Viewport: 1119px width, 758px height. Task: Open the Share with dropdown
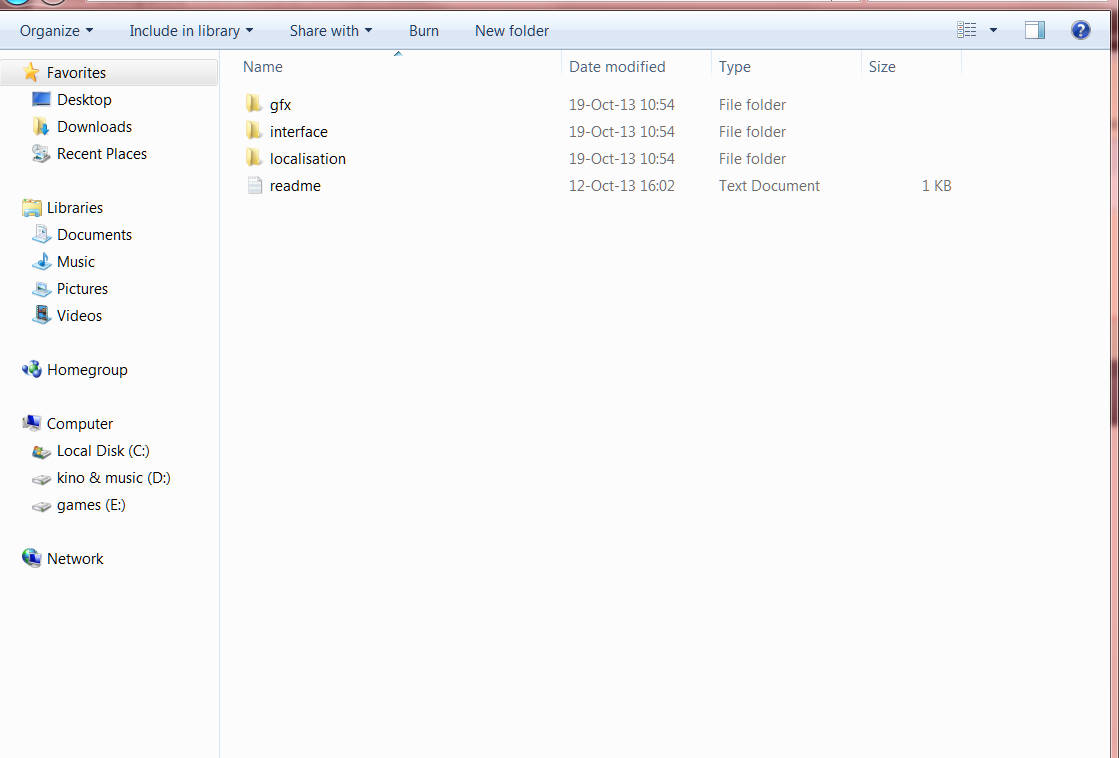tap(330, 31)
